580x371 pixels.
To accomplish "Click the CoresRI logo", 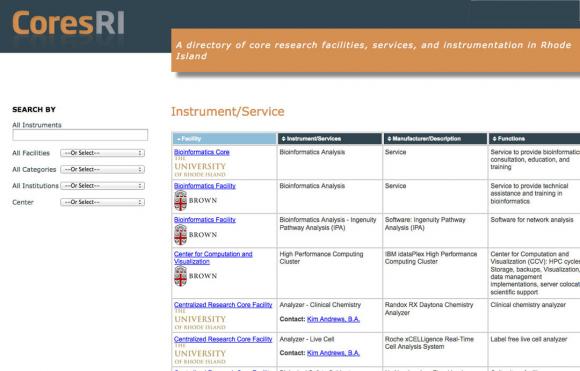I will [x=68, y=23].
